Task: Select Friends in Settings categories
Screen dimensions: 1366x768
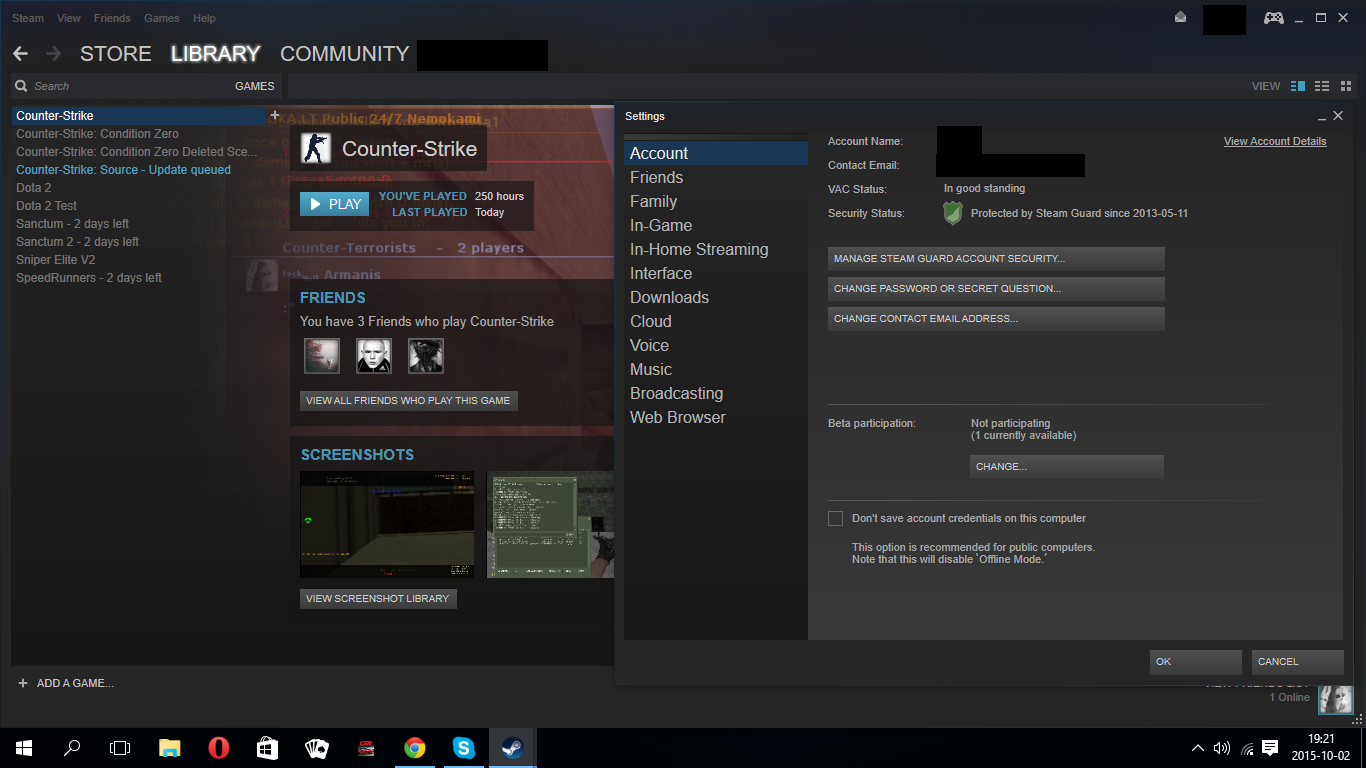Action: click(x=716, y=178)
